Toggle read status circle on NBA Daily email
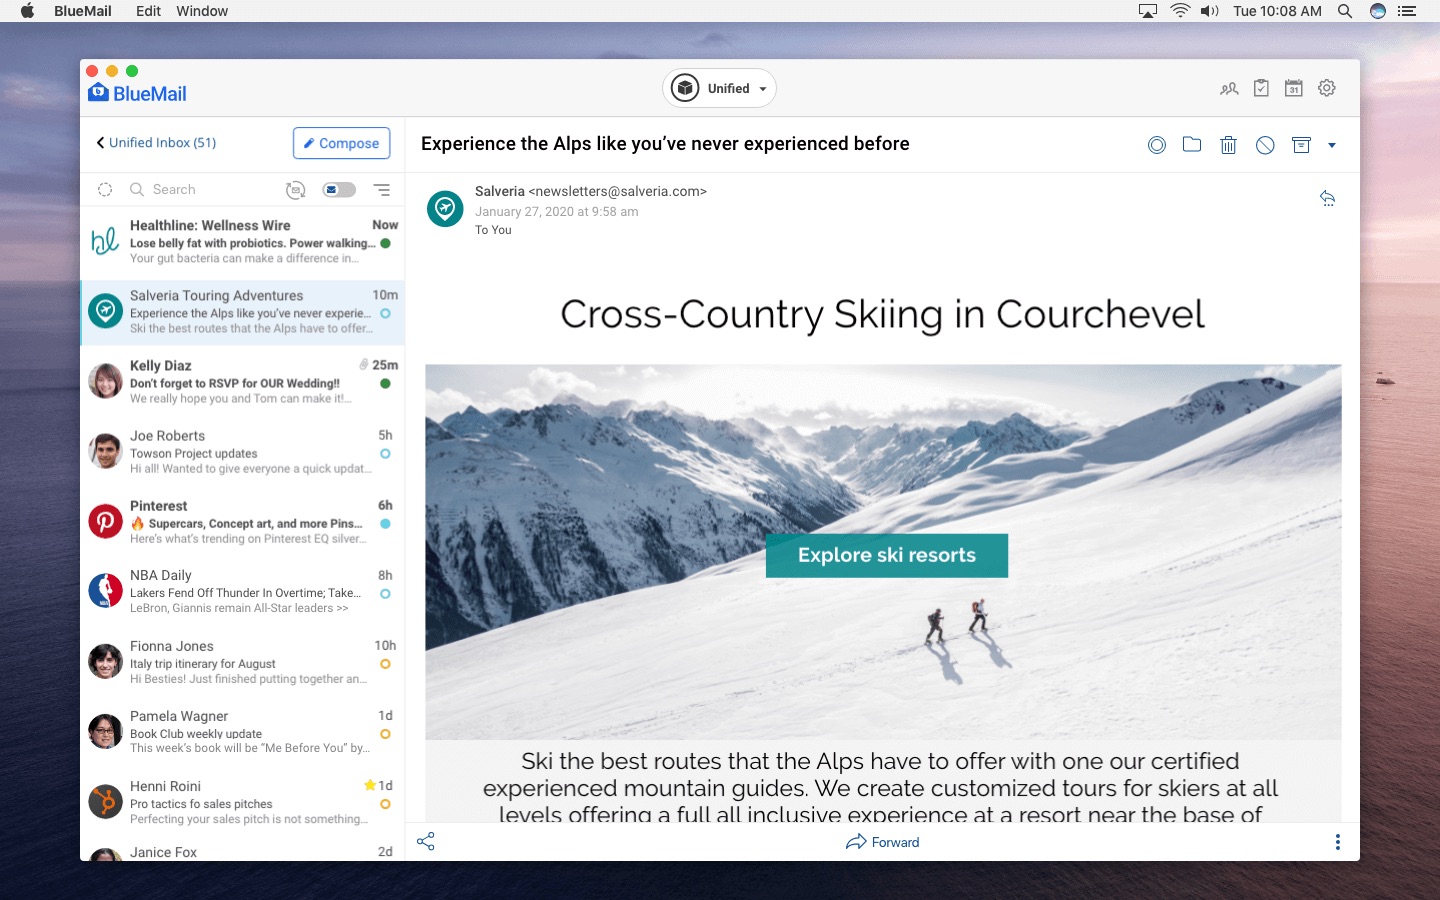This screenshot has width=1440, height=900. 385,593
